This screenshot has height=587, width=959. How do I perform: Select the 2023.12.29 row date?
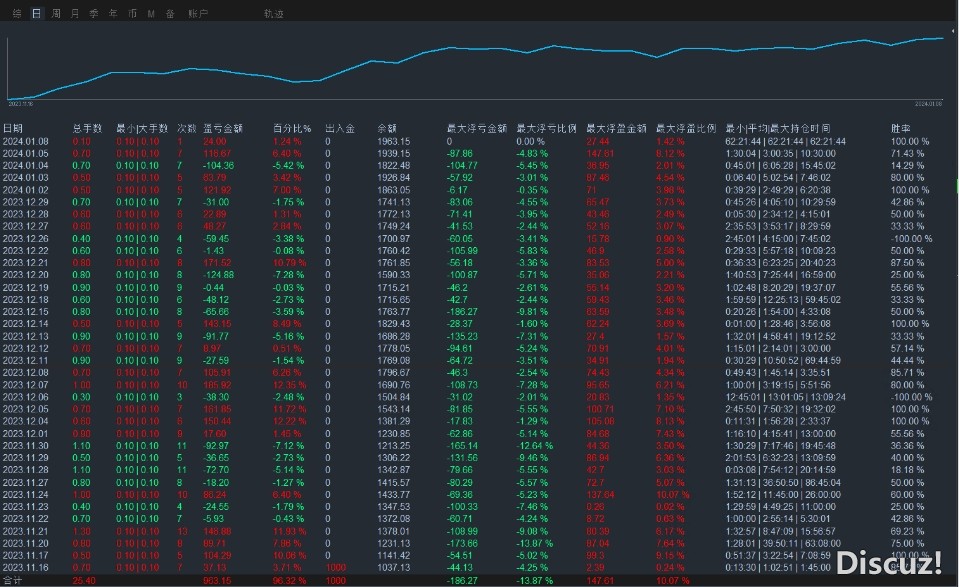pos(25,202)
